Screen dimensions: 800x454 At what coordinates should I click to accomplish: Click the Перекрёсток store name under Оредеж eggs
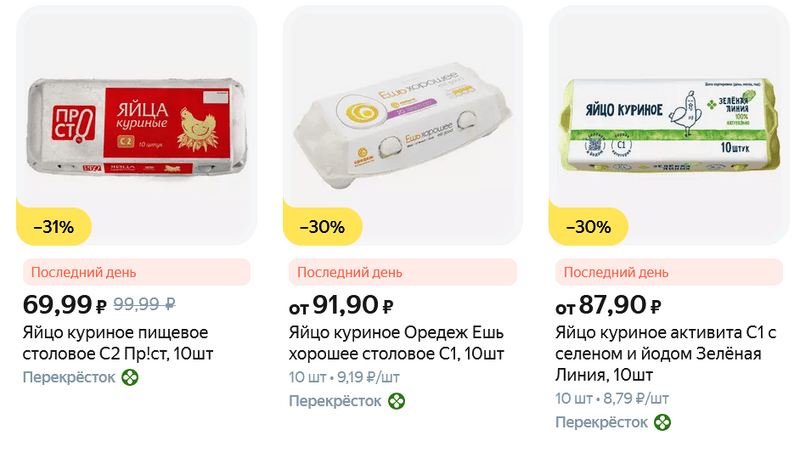coord(336,401)
